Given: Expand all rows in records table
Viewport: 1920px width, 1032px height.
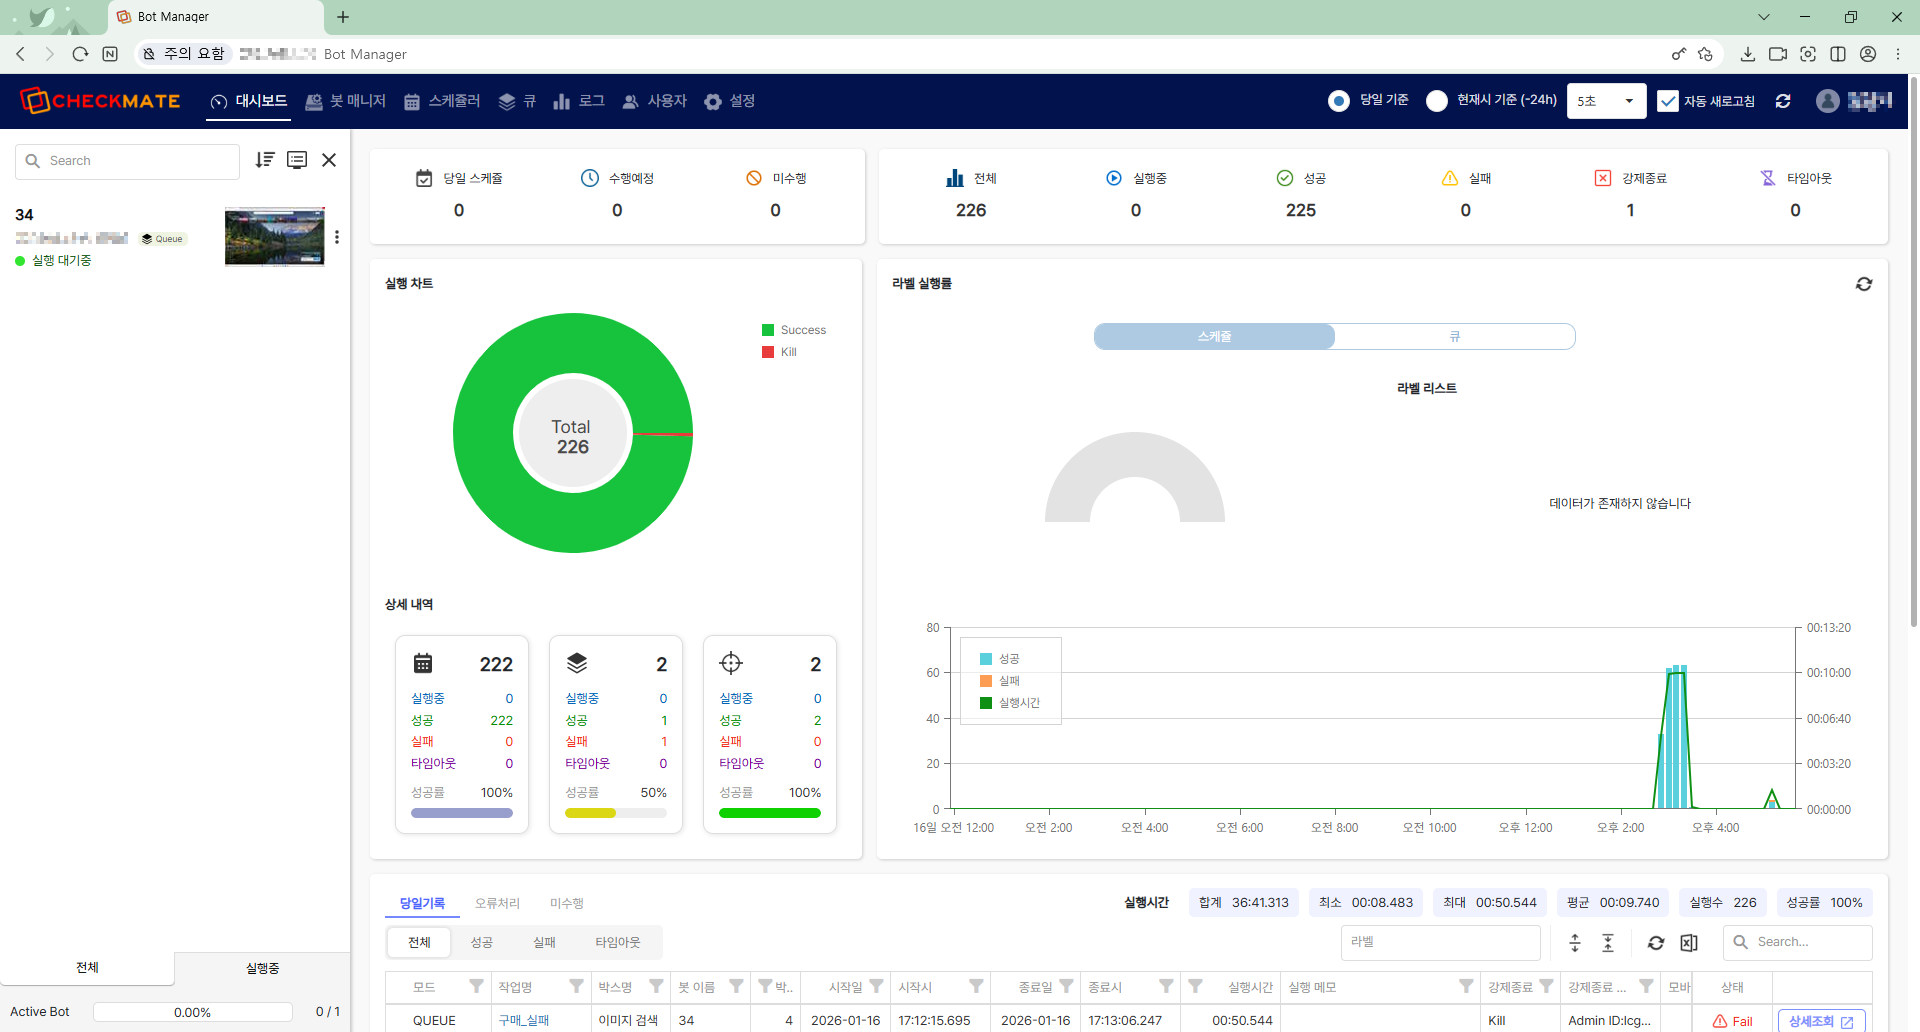Looking at the screenshot, I should (x=1575, y=942).
